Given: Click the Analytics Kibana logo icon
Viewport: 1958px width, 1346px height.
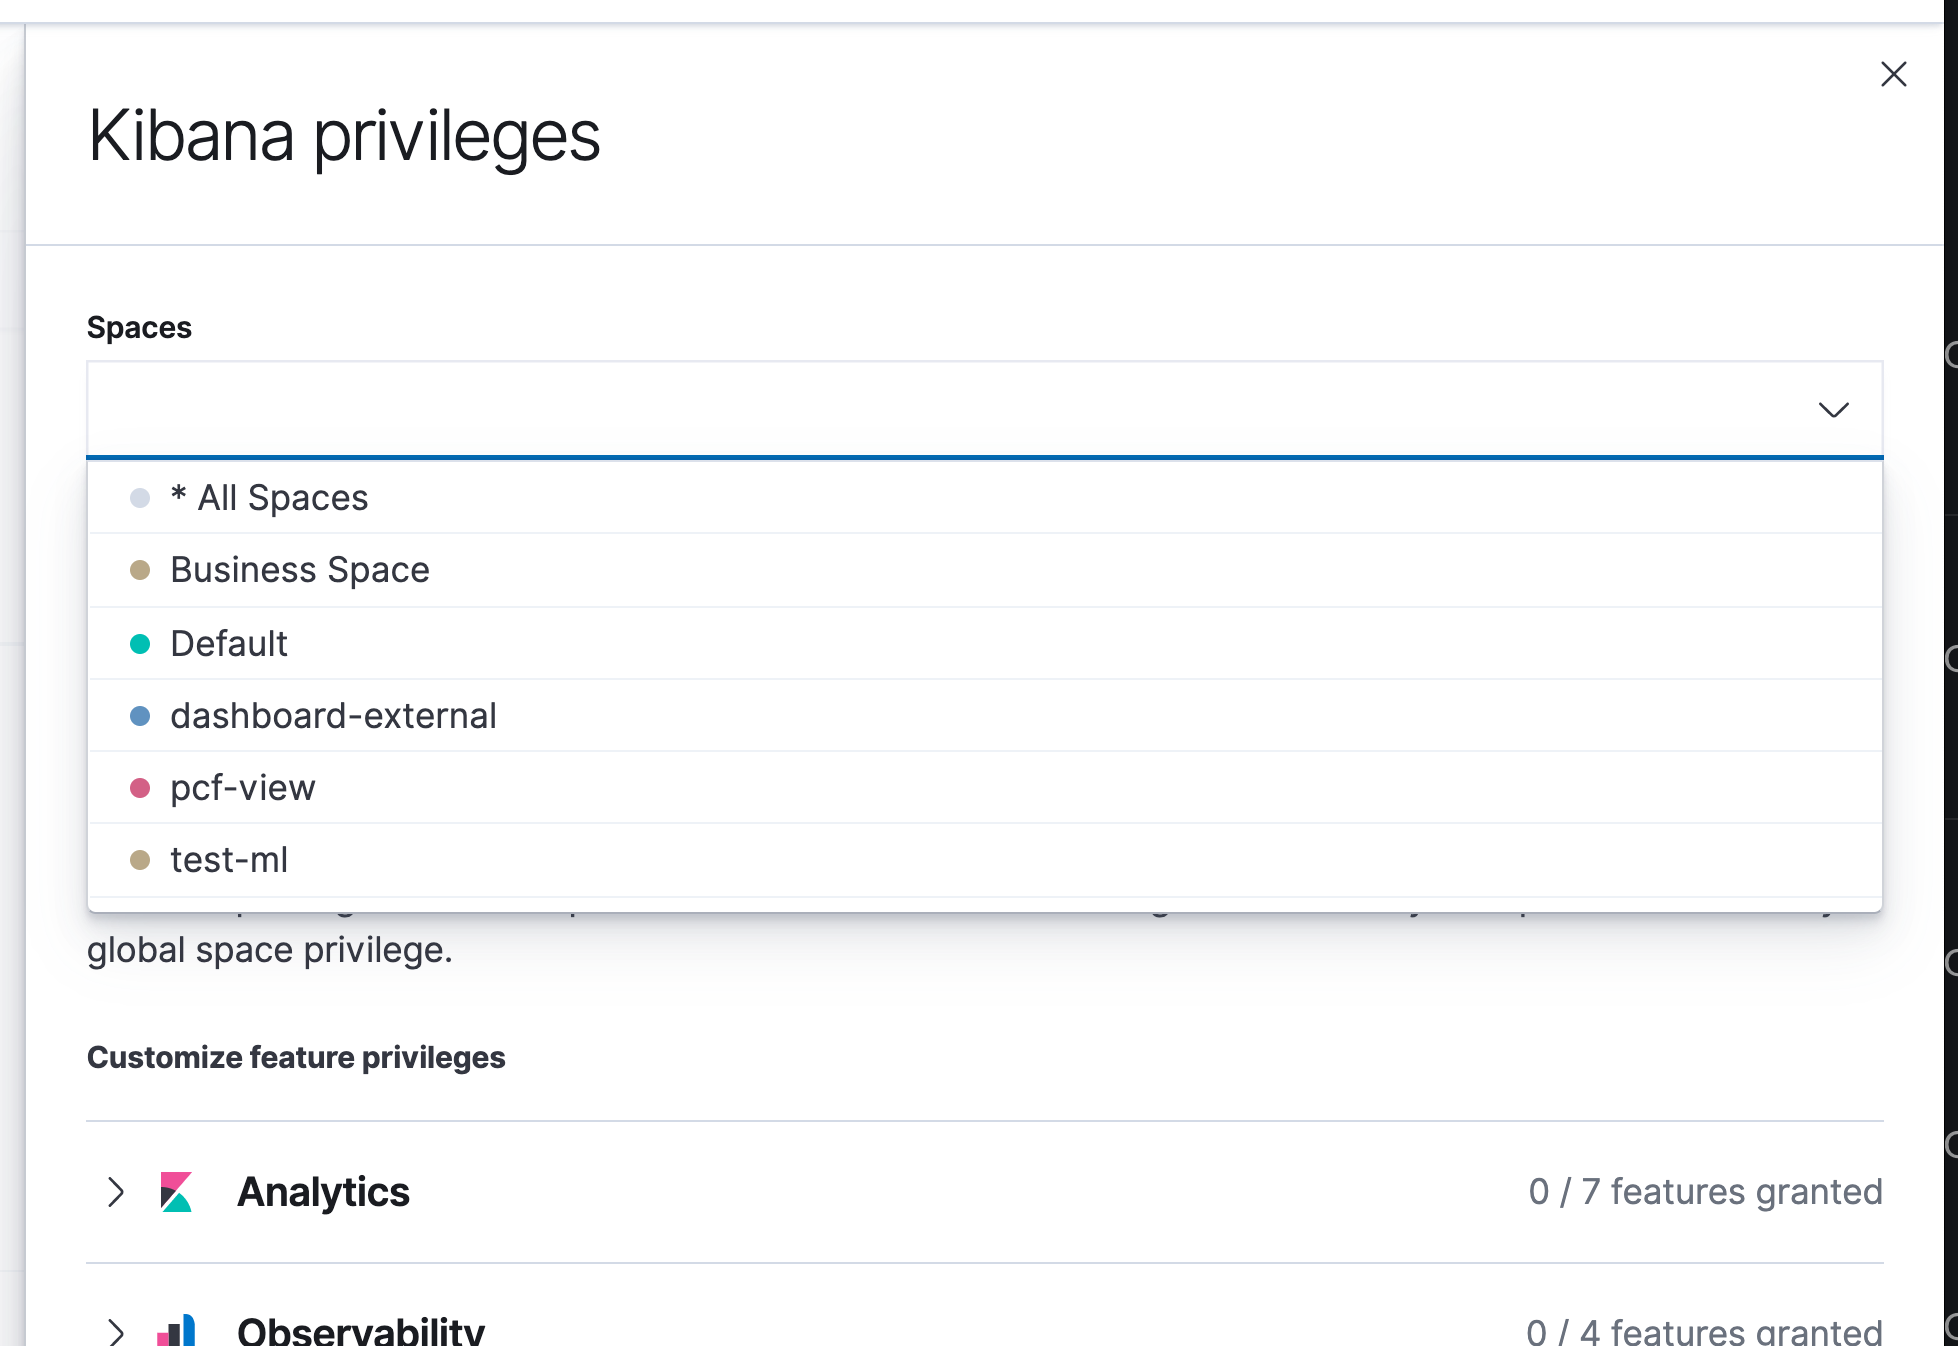Looking at the screenshot, I should point(176,1192).
